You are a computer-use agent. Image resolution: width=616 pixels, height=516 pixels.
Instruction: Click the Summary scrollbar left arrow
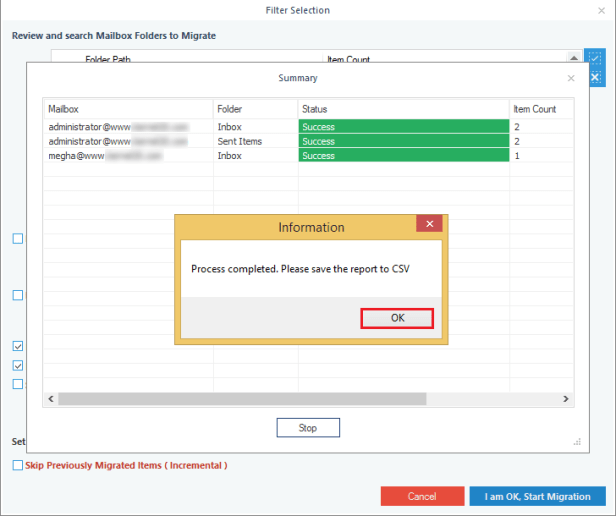[x=51, y=399]
